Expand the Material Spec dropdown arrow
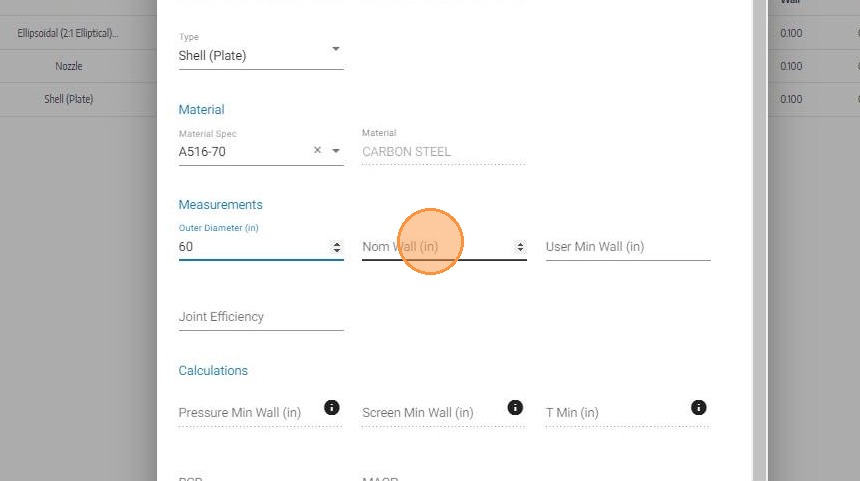This screenshot has width=860, height=481. pos(336,150)
